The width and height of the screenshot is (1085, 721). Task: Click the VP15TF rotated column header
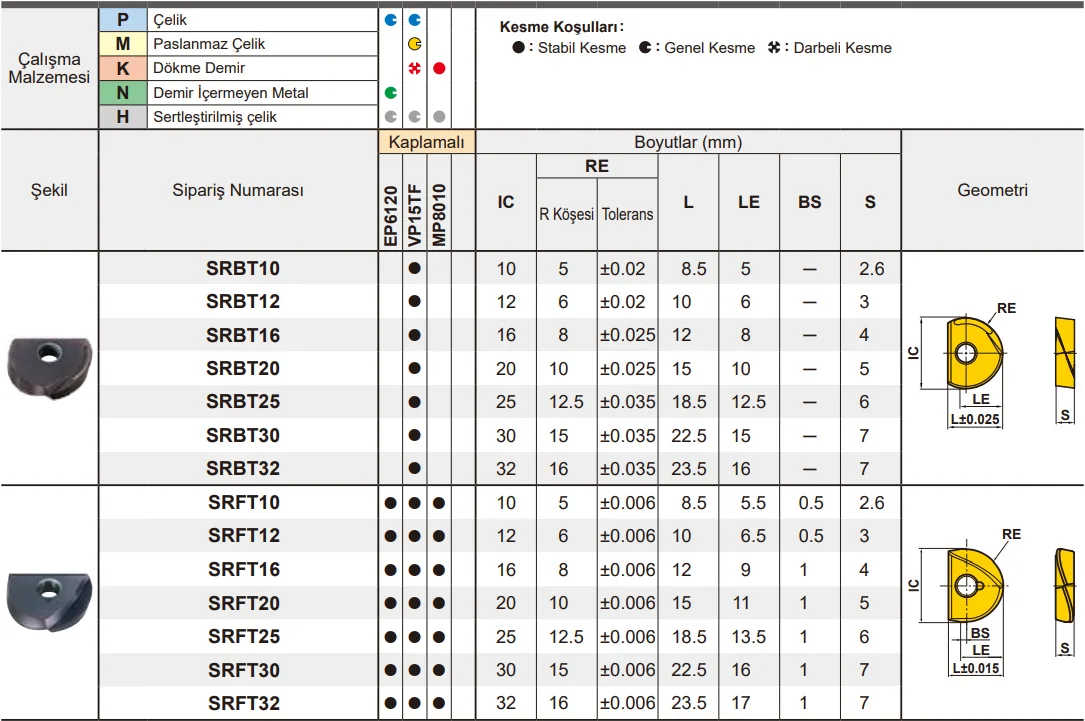414,214
